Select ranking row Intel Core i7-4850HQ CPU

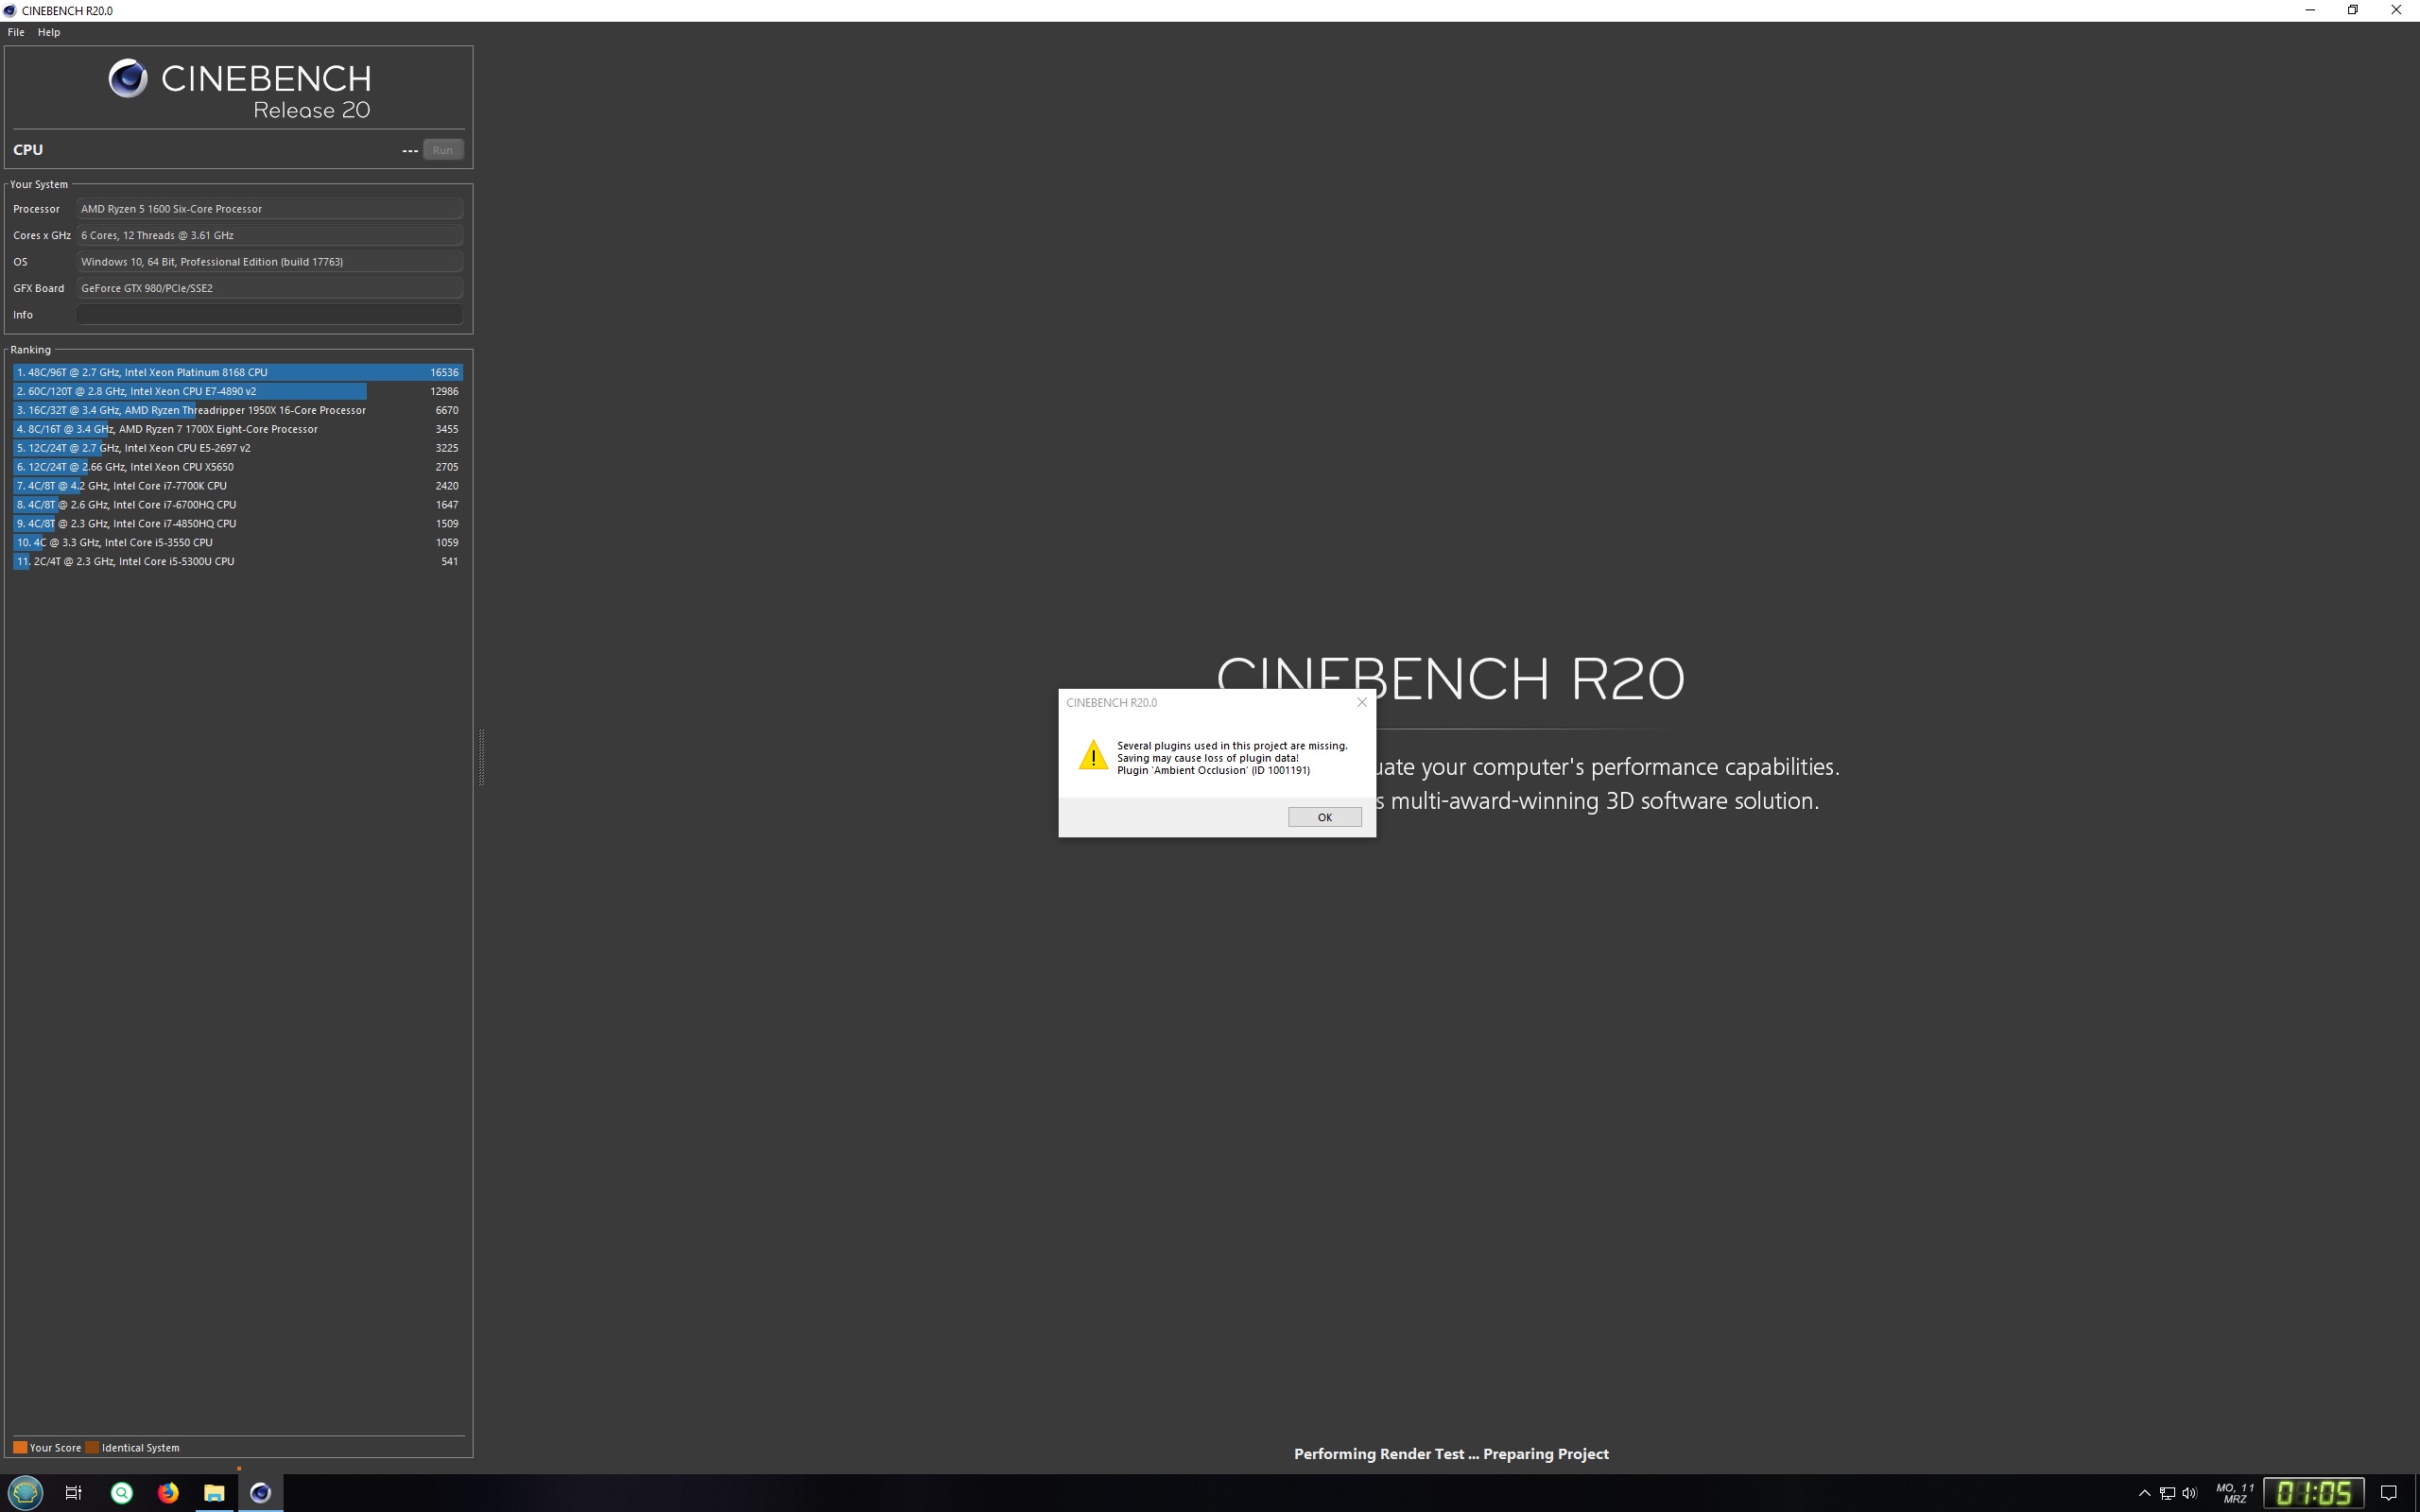pyautogui.click(x=238, y=524)
